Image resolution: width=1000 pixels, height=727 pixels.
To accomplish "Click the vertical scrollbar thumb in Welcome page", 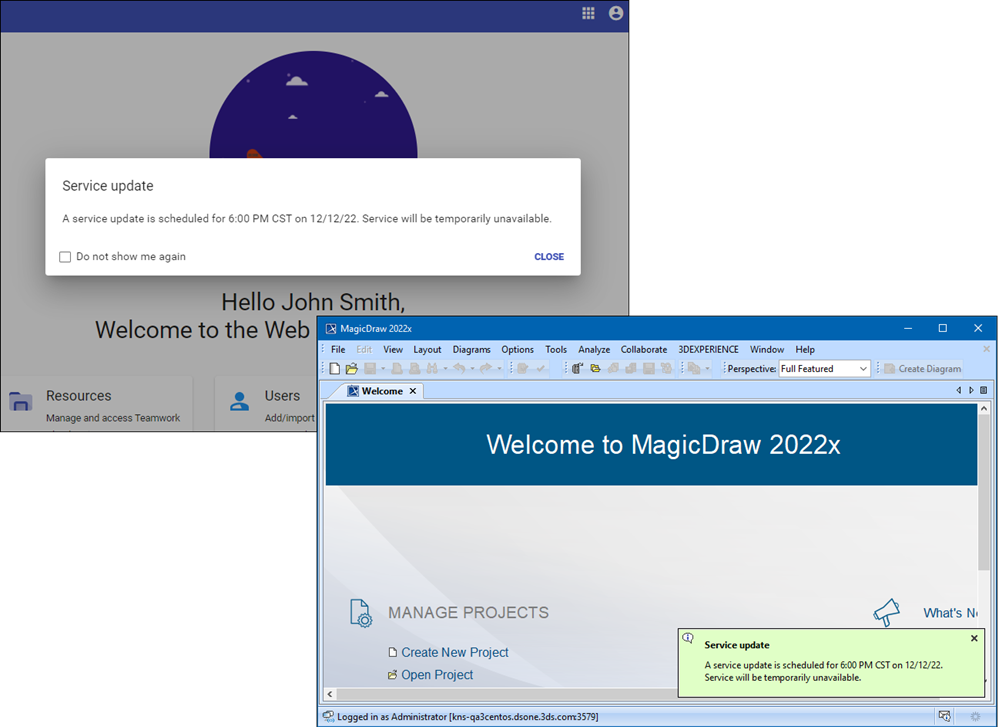I will tap(984, 492).
